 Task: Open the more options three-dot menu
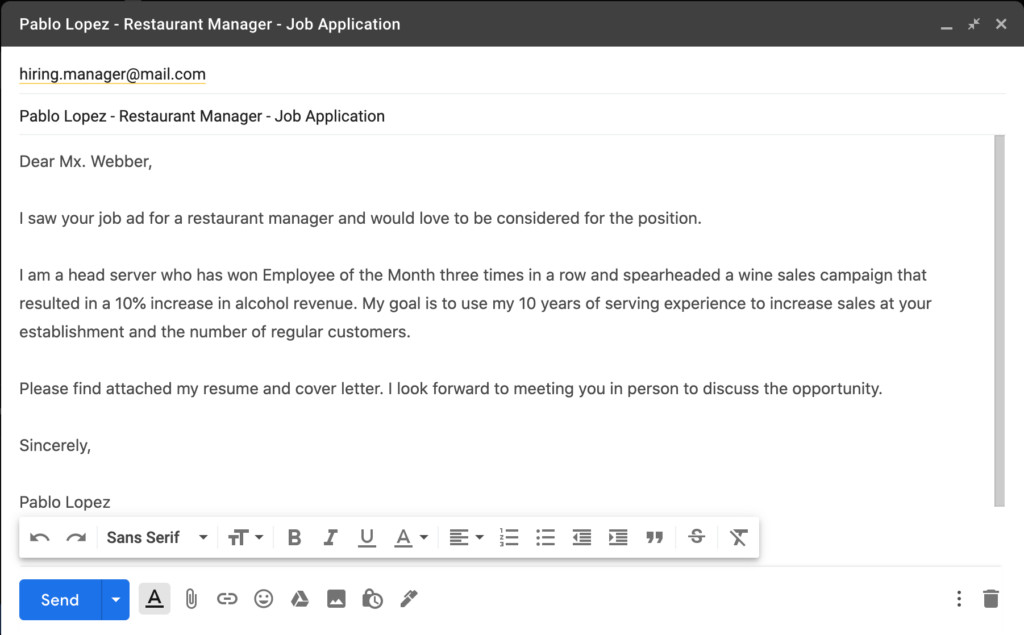[x=958, y=598]
